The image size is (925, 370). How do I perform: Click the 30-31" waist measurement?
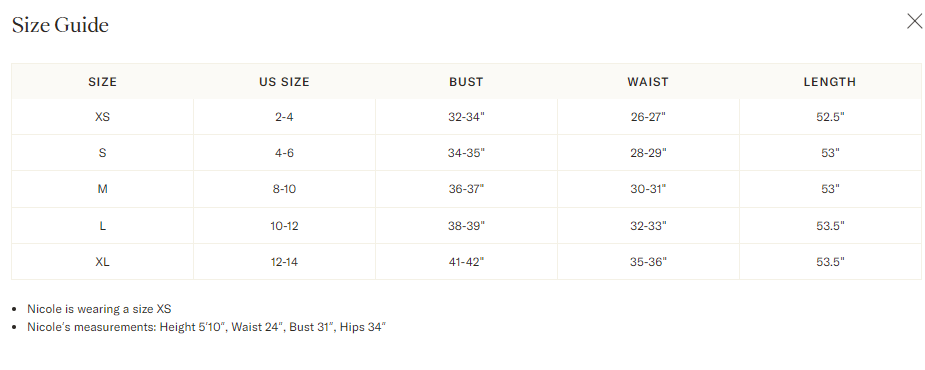click(x=648, y=189)
